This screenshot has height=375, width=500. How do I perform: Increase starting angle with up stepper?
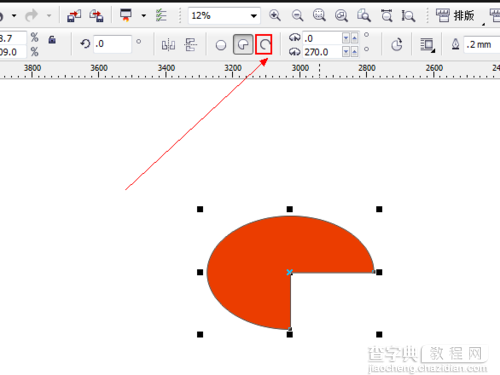pyautogui.click(x=354, y=38)
